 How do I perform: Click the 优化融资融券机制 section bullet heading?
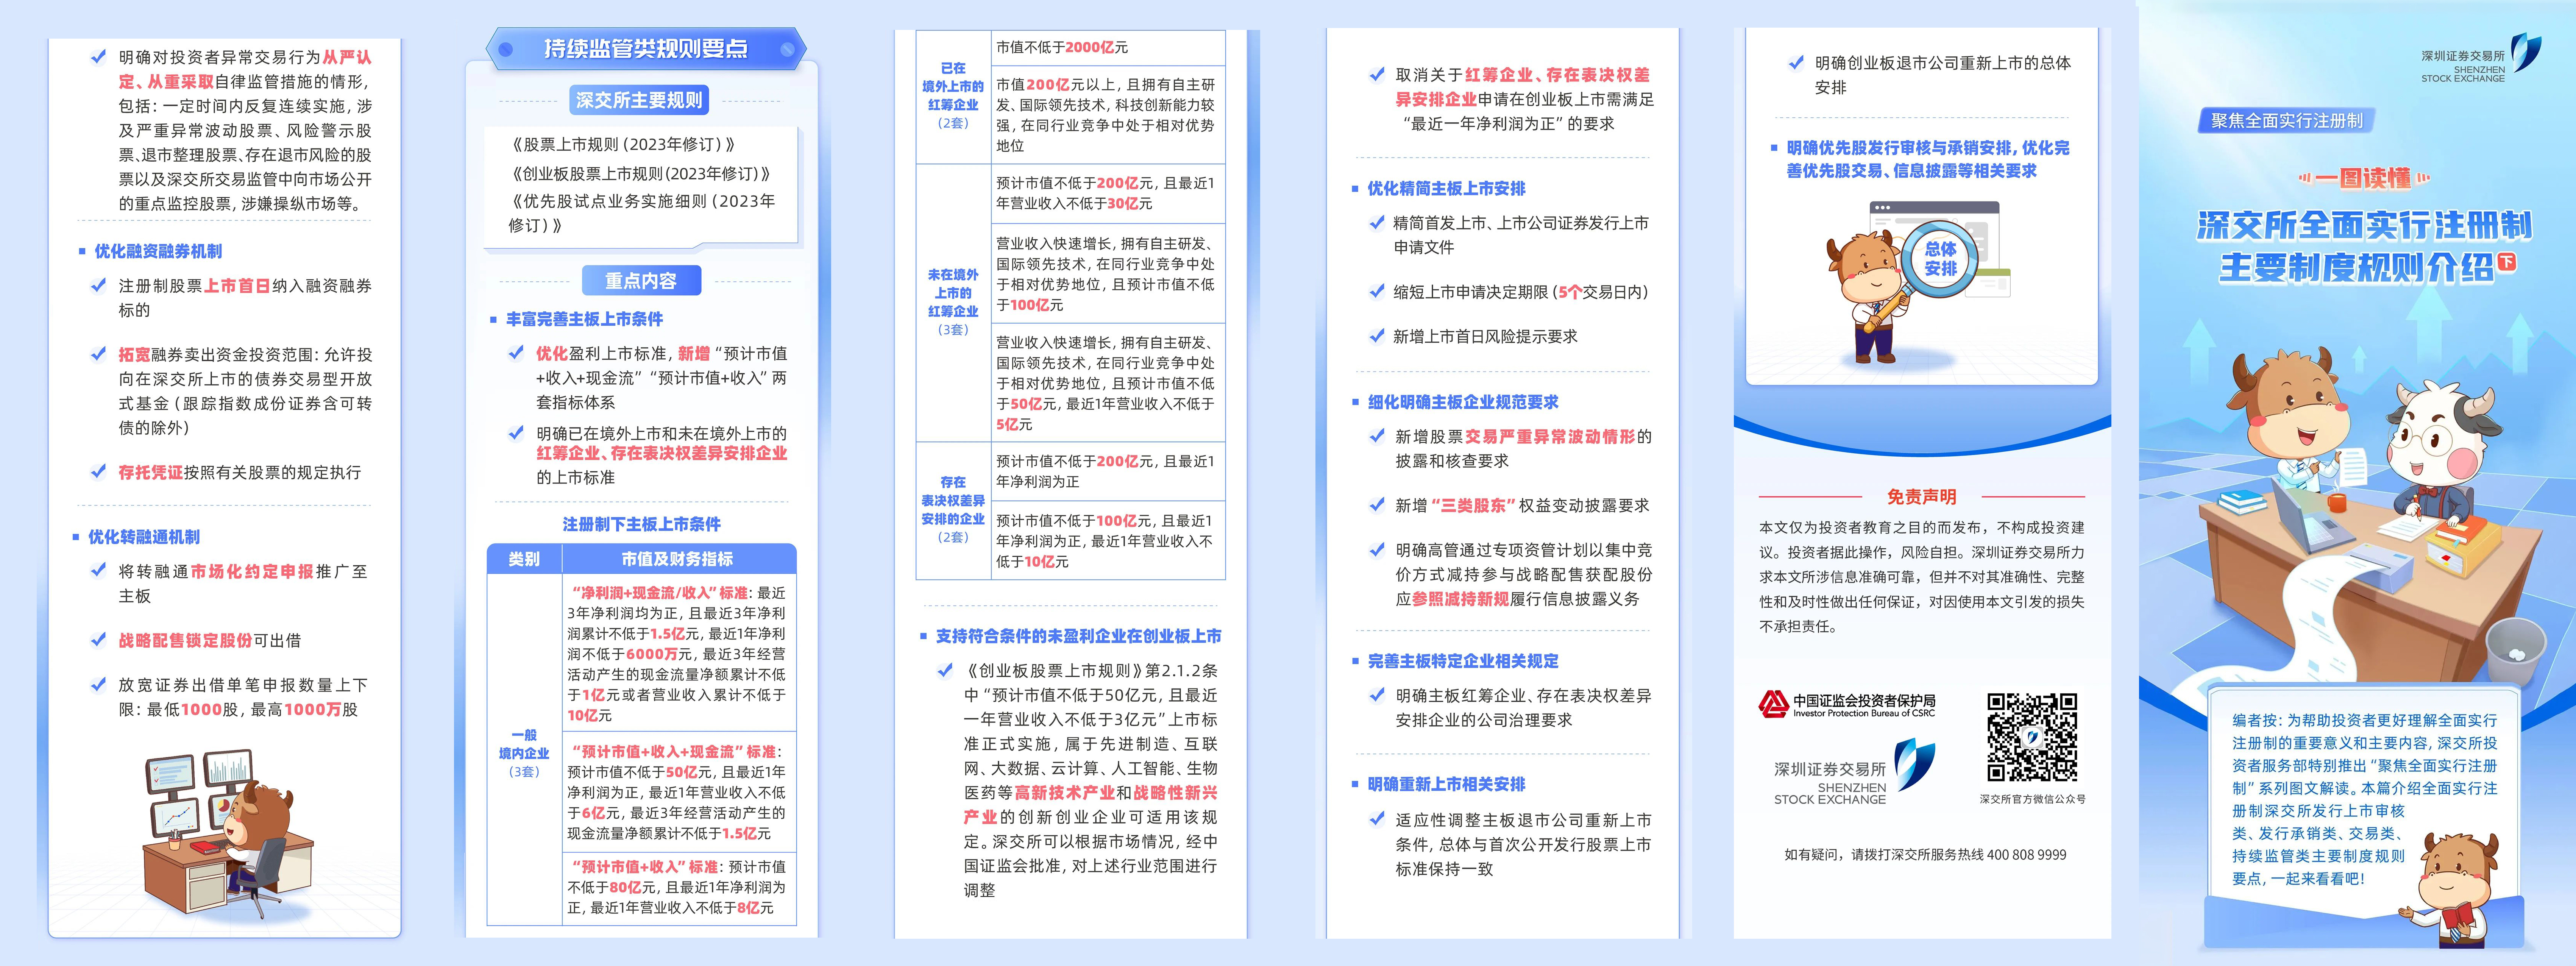click(x=157, y=251)
